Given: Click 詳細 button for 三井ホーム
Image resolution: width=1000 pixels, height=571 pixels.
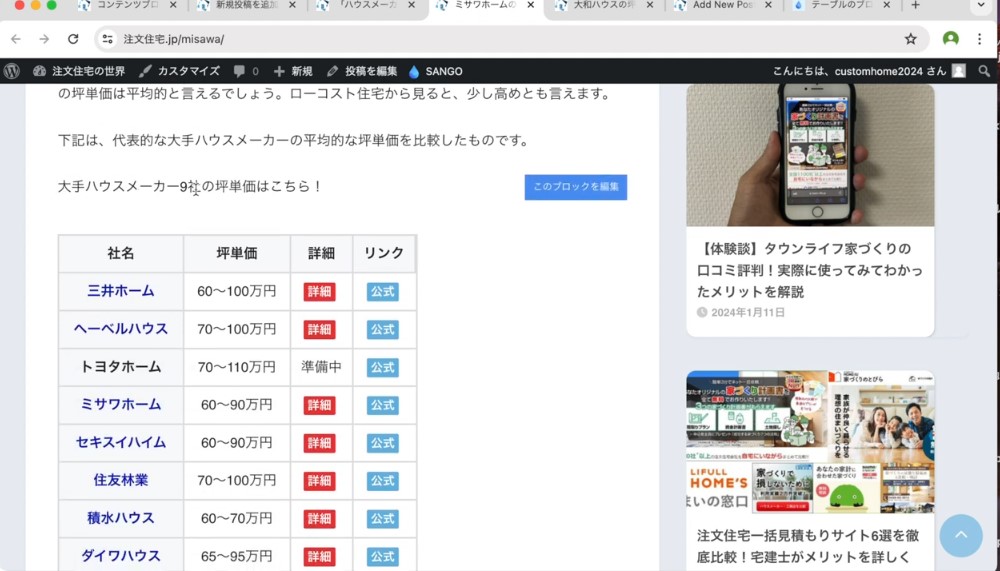Looking at the screenshot, I should pos(320,292).
